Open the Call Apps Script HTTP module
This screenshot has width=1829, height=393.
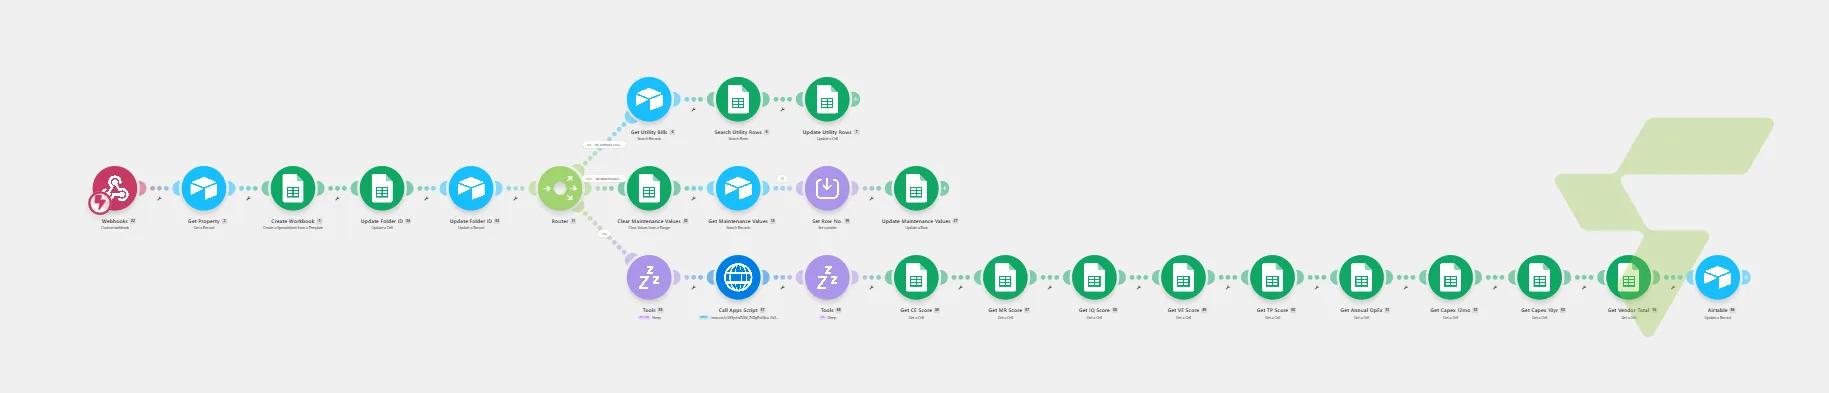pyautogui.click(x=738, y=277)
